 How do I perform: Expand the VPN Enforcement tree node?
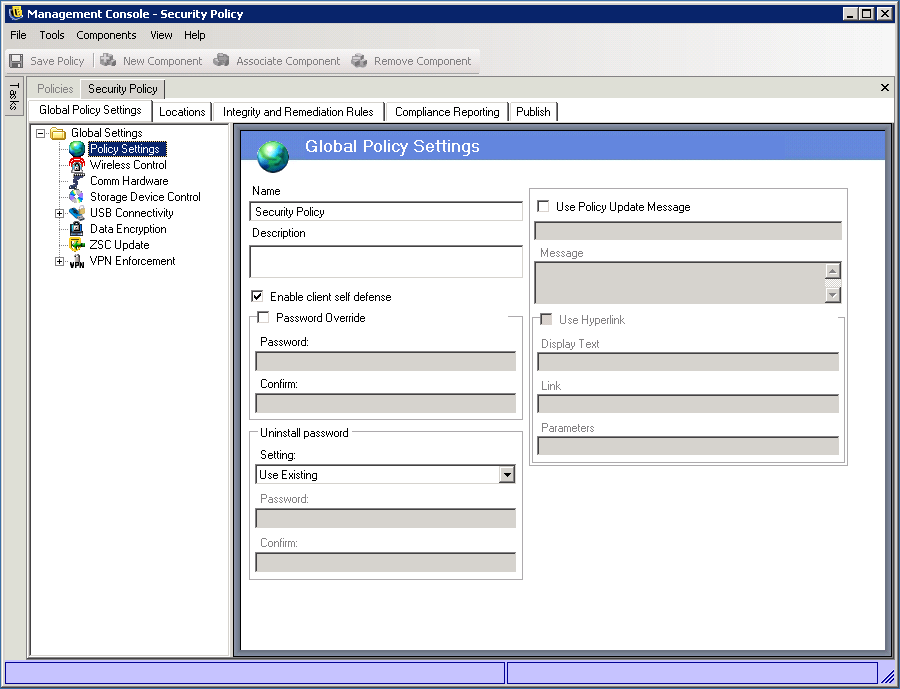[x=59, y=261]
